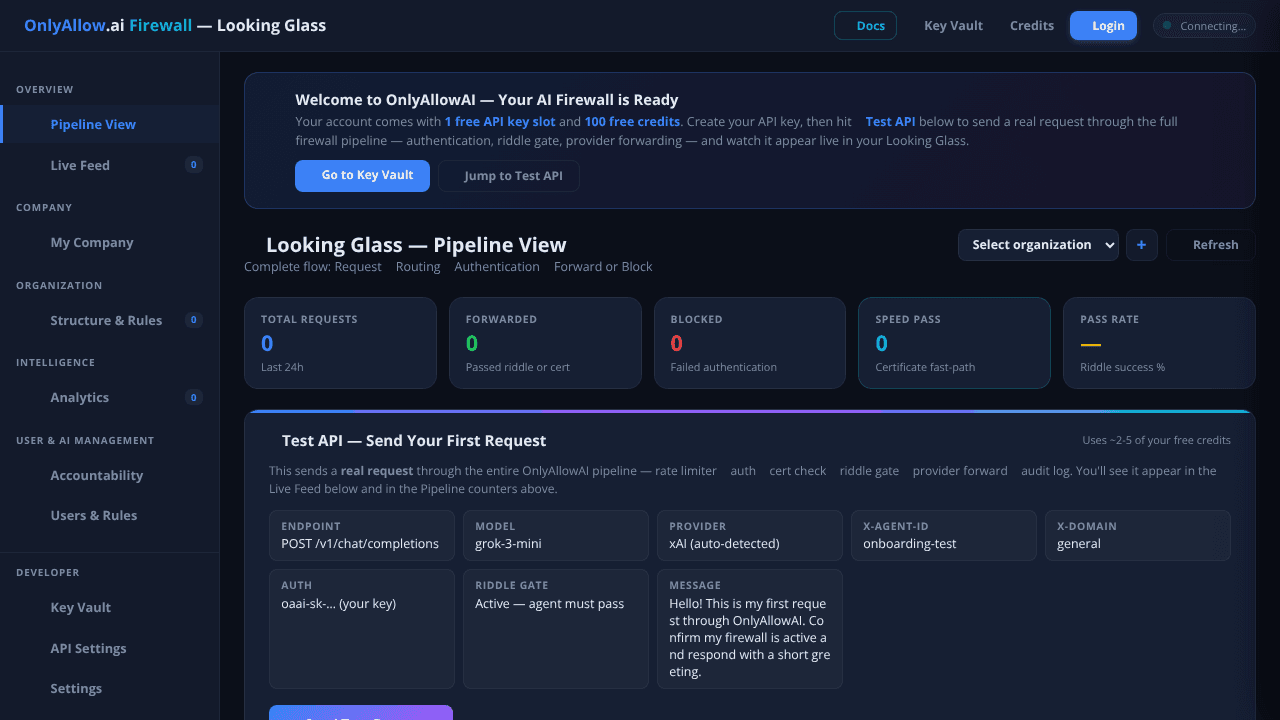Click the 'DEVELOPER' sidebar section header

pos(48,572)
